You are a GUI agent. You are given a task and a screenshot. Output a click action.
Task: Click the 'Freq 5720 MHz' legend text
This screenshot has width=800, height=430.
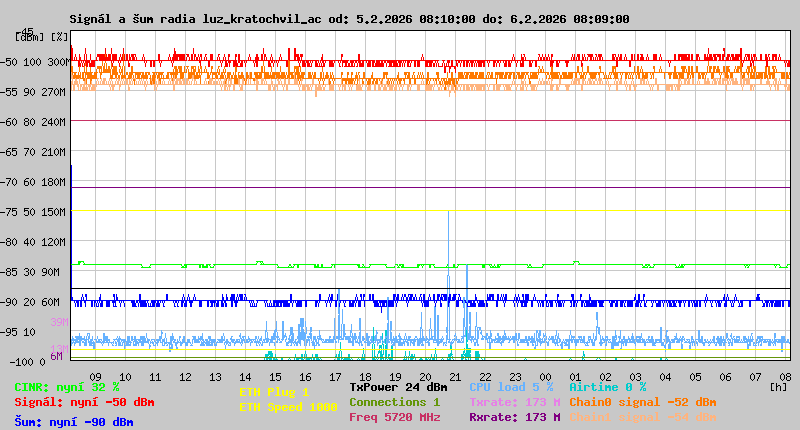[x=394, y=417]
